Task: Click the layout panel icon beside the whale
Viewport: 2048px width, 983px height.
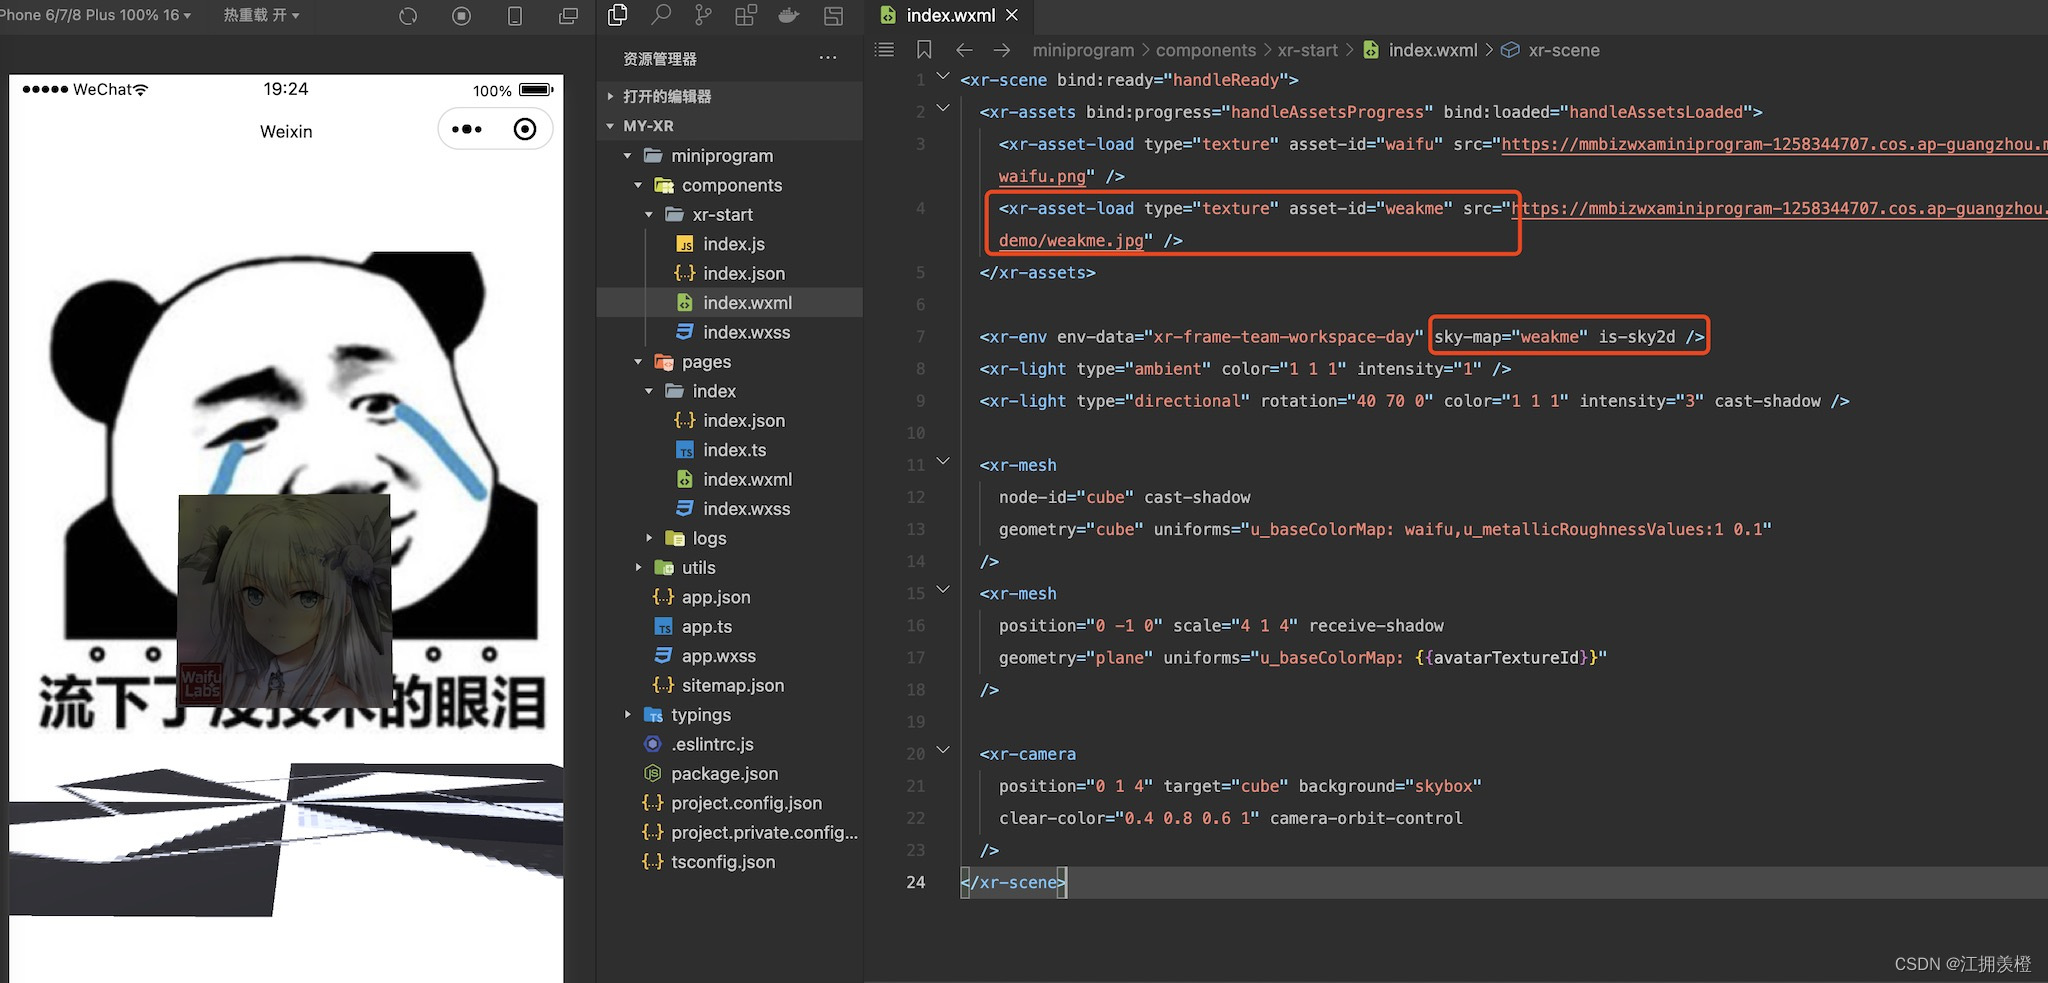Action: tap(833, 15)
